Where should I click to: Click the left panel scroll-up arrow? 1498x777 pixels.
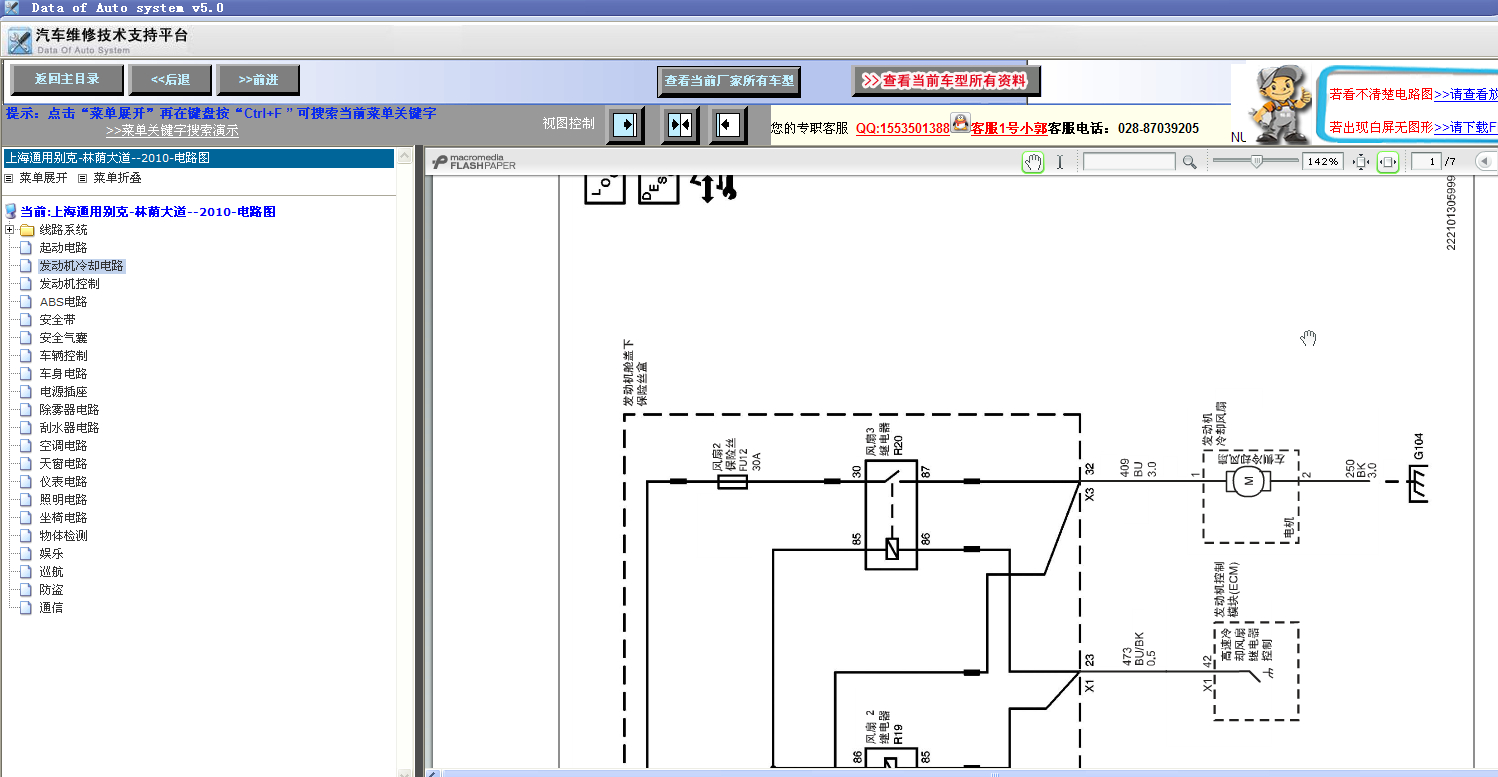[x=405, y=157]
